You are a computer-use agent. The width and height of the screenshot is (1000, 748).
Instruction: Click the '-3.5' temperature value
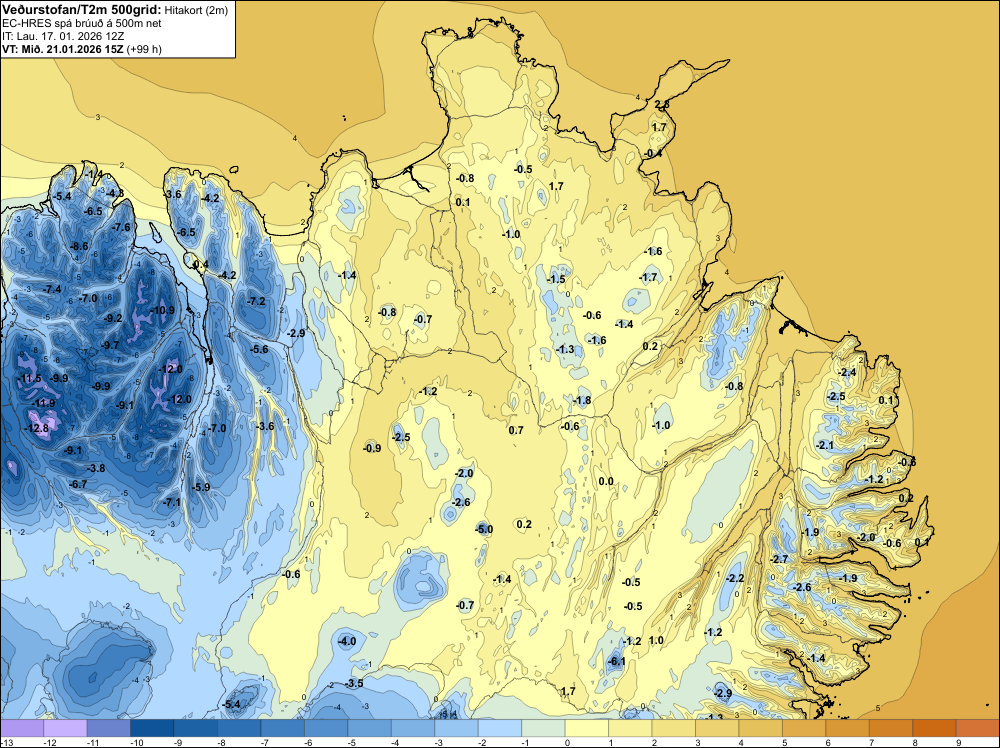pyautogui.click(x=354, y=684)
